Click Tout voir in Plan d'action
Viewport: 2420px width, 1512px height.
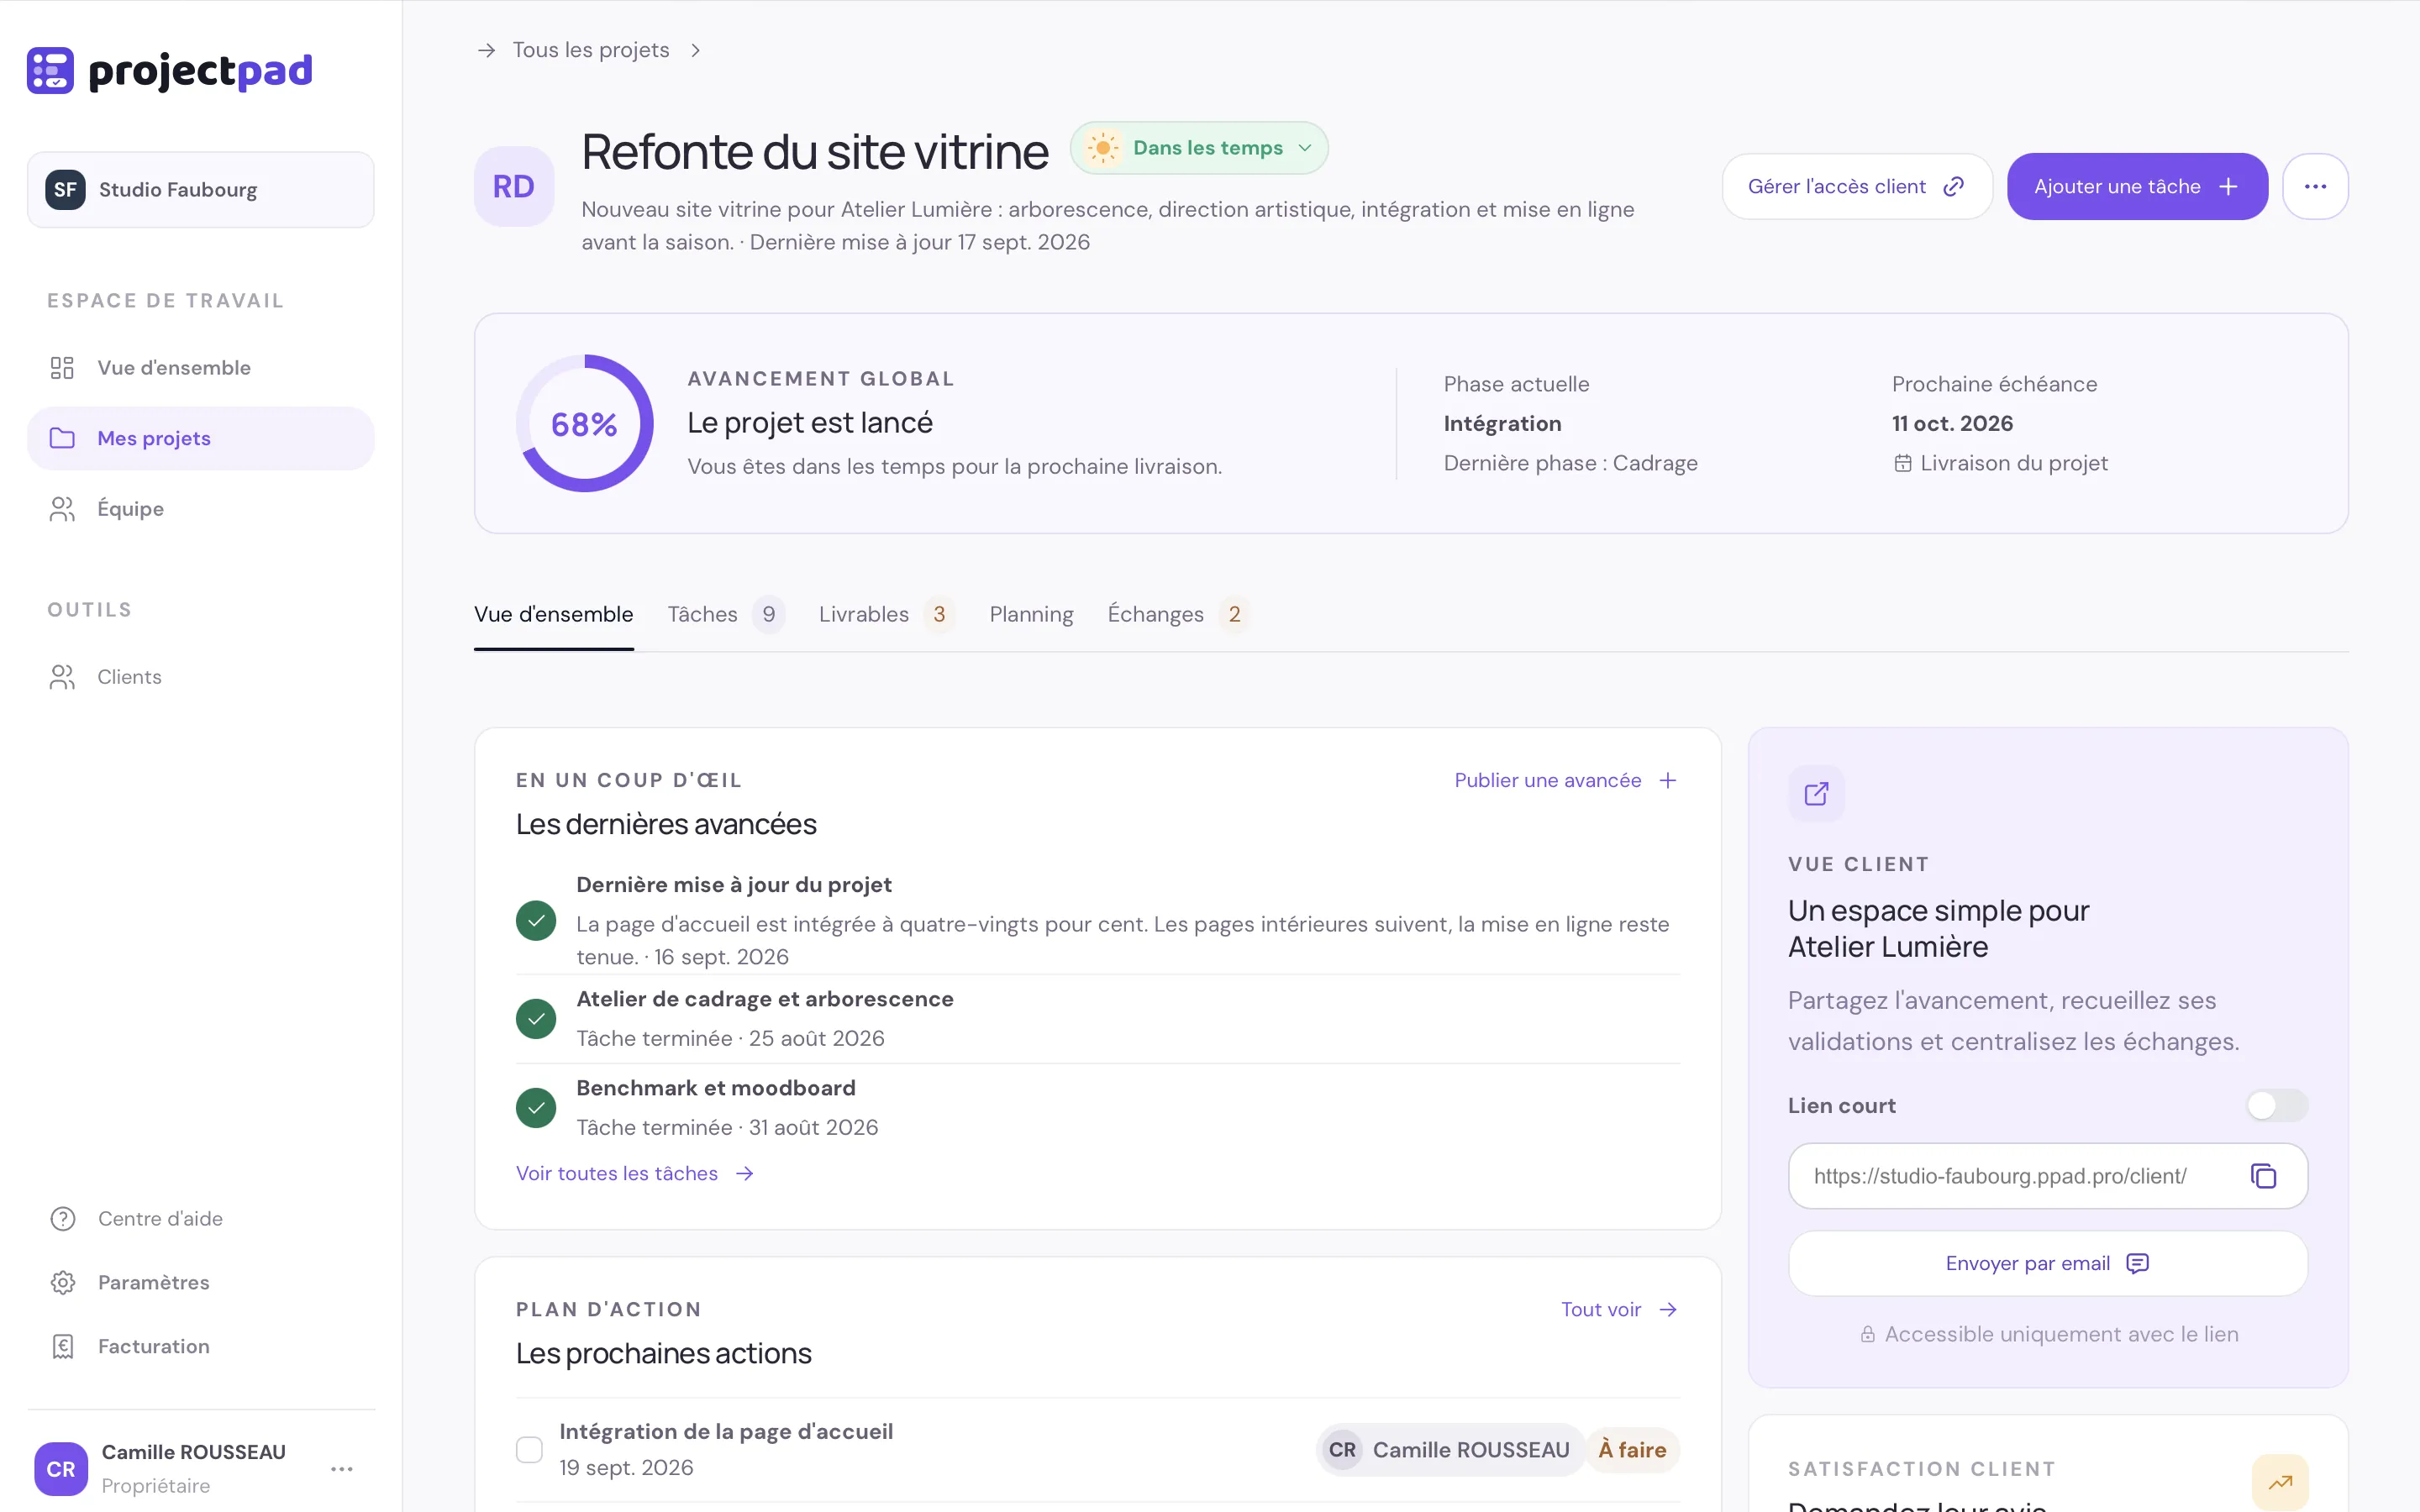pyautogui.click(x=1619, y=1309)
